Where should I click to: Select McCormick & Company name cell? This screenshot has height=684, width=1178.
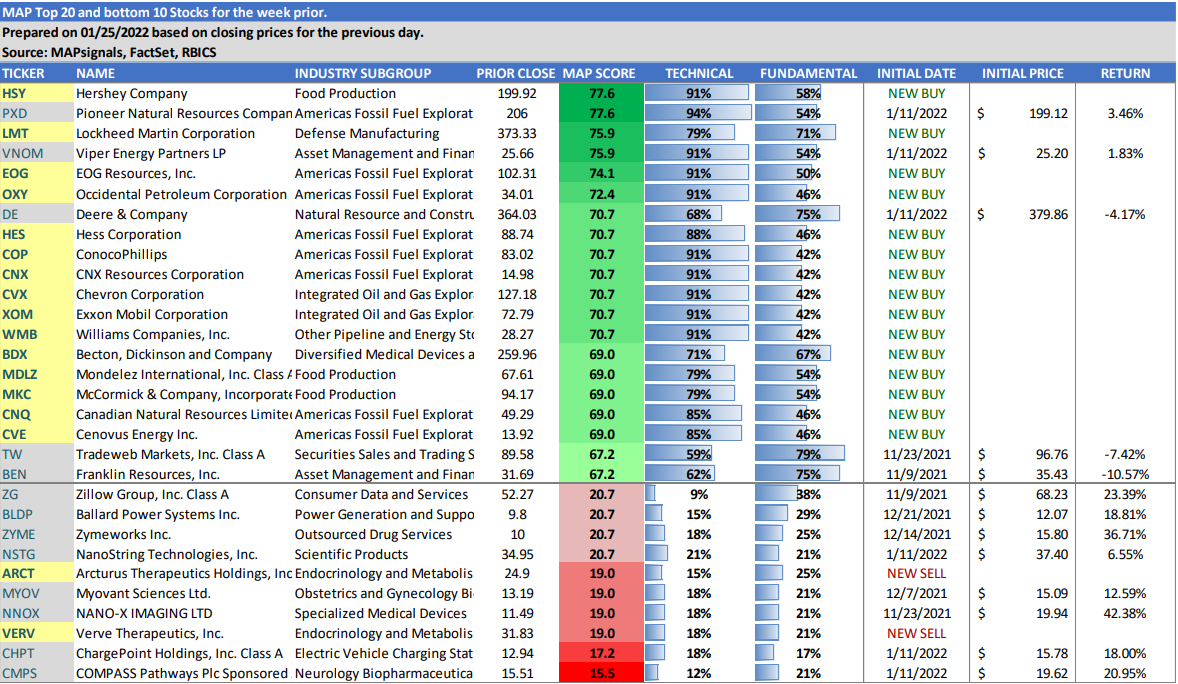point(183,395)
